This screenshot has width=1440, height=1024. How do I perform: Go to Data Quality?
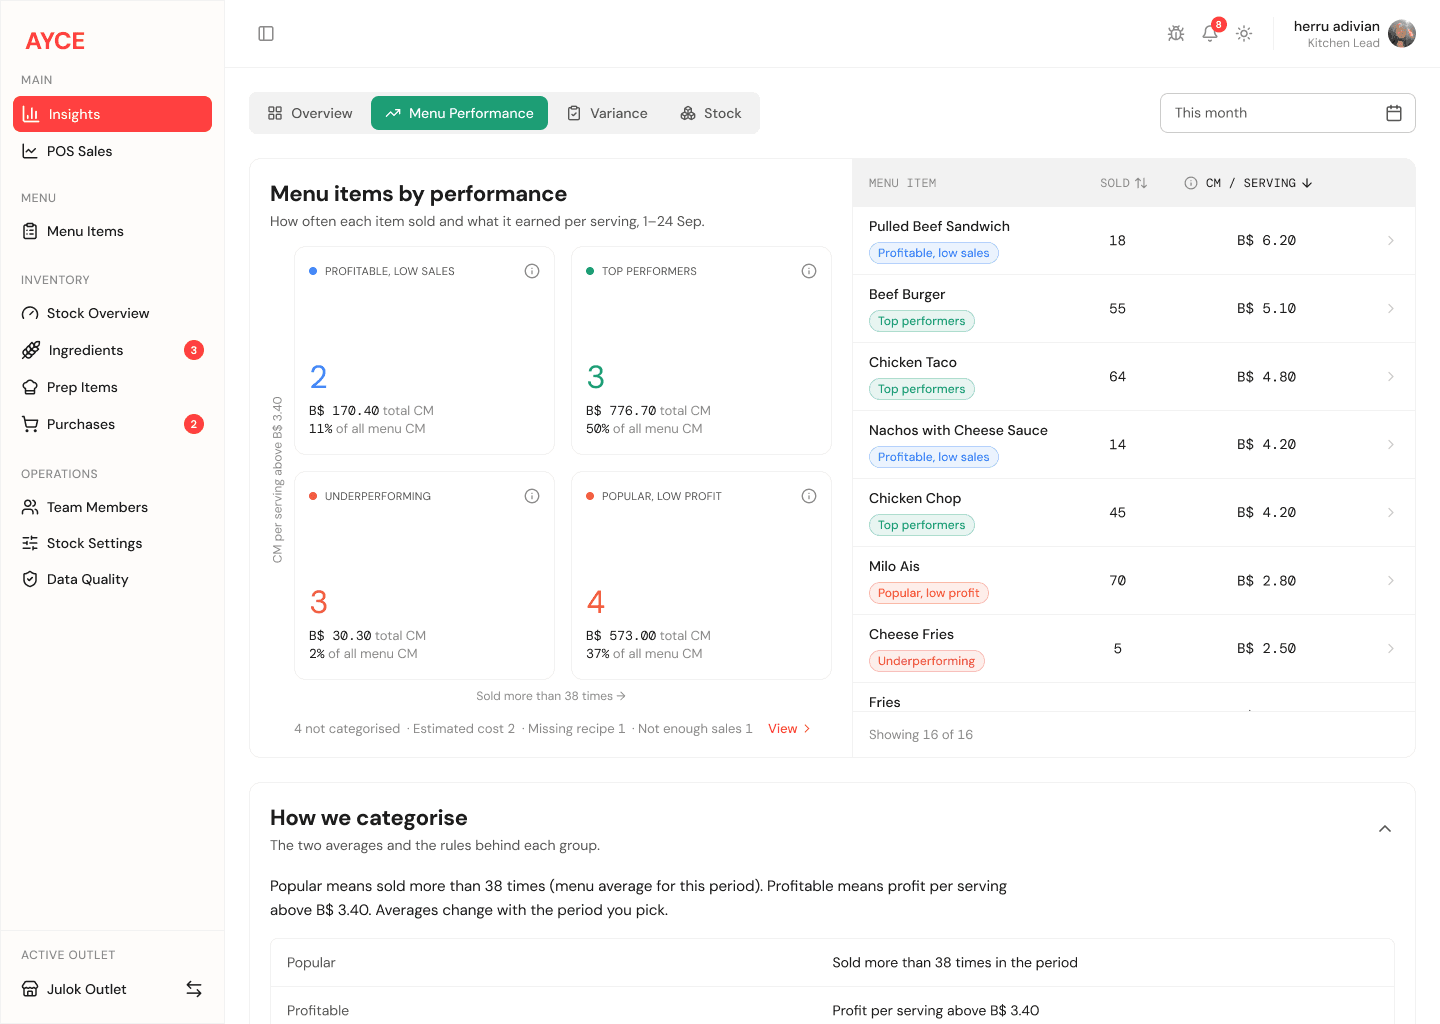[112, 579]
